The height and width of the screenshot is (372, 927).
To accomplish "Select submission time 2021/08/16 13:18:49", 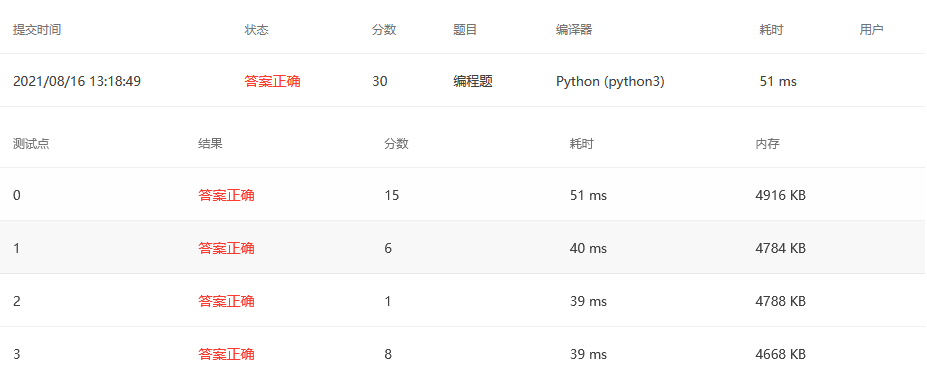I will coord(77,82).
